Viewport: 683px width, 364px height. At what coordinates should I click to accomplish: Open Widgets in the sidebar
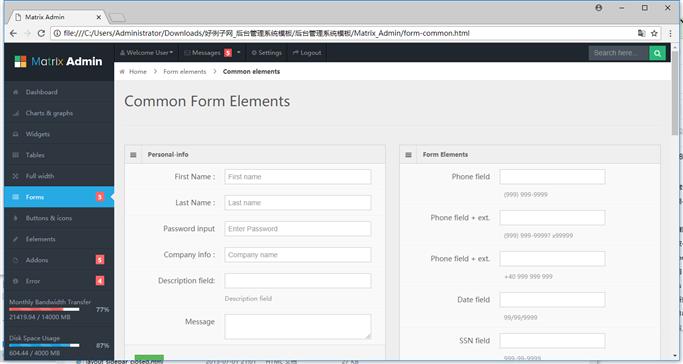pyautogui.click(x=59, y=134)
